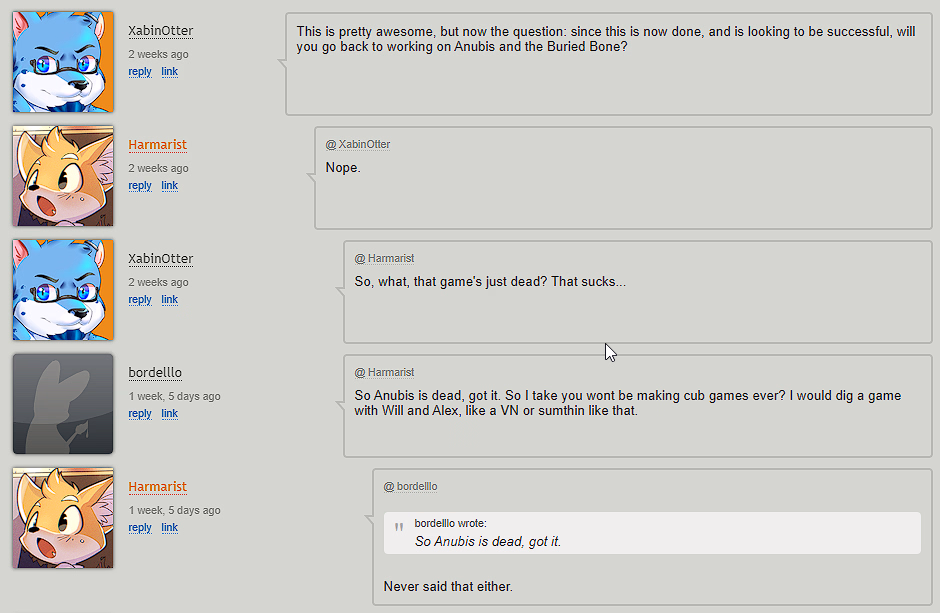Viewport: 940px width, 613px height.
Task: Visit bordelllo's profile via username
Action: [x=155, y=373]
